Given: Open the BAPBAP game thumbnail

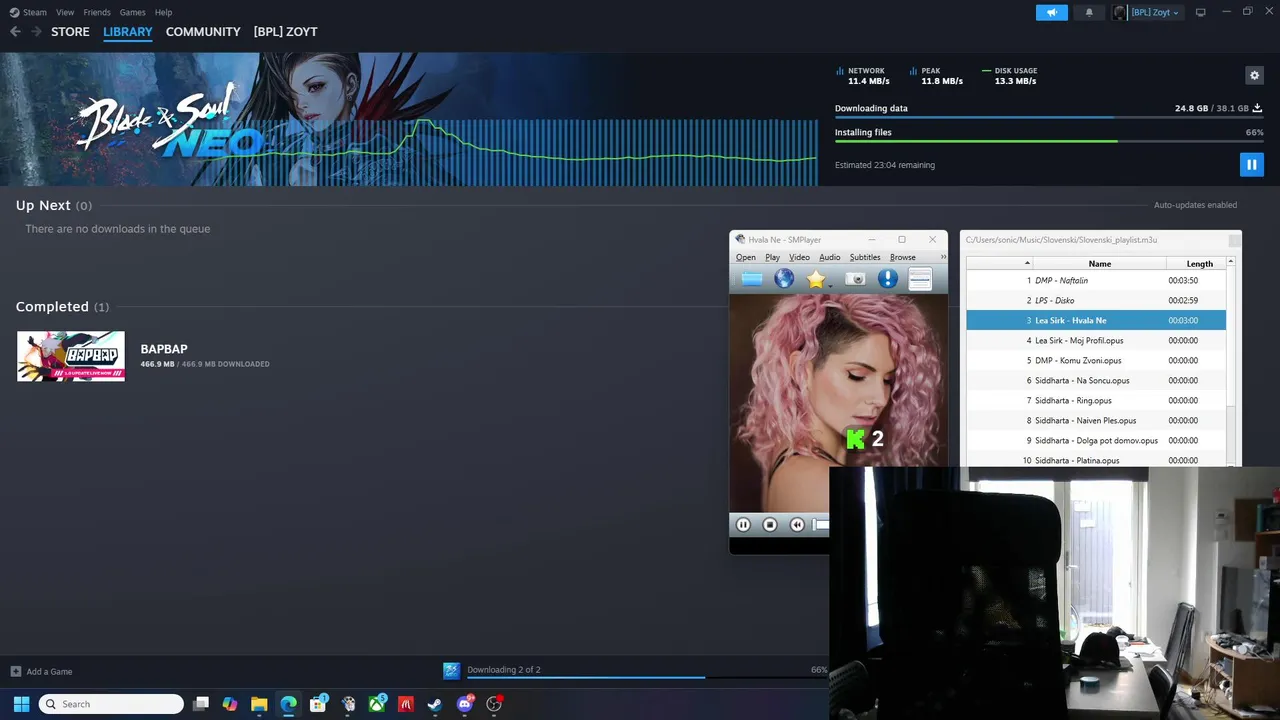Looking at the screenshot, I should 71,356.
